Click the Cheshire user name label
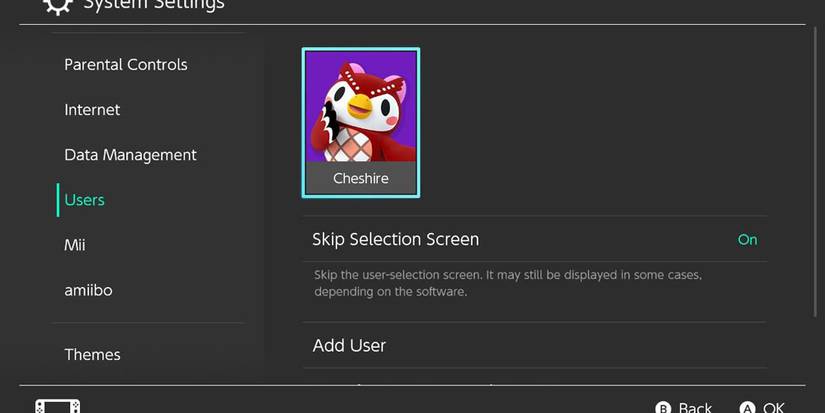This screenshot has width=825, height=413. click(361, 179)
